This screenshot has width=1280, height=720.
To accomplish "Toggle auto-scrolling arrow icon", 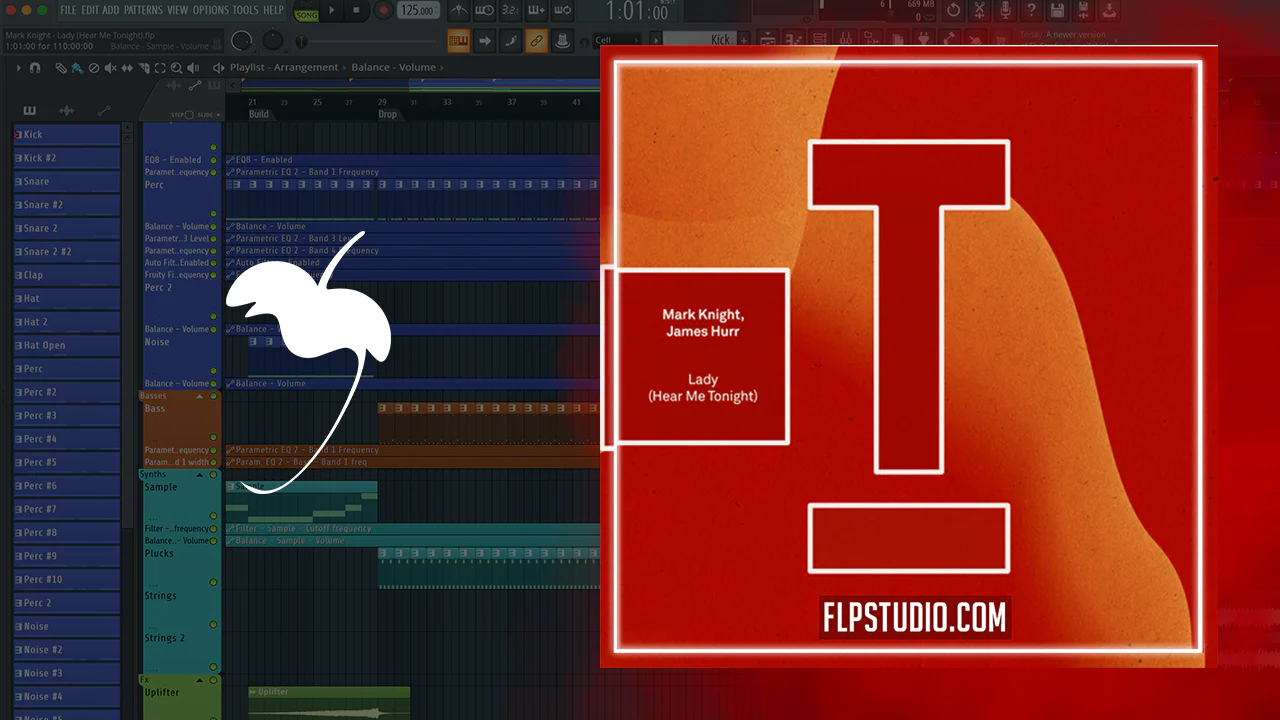I will point(484,41).
